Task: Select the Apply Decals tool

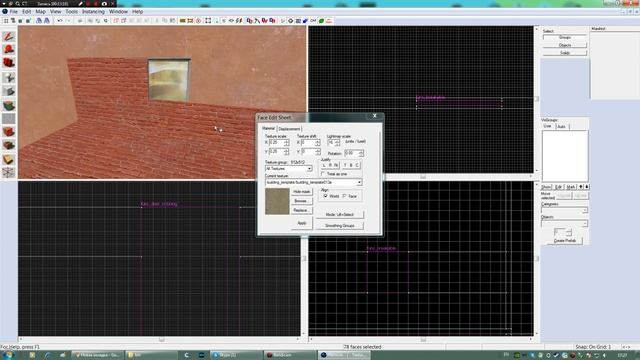Action: tap(9, 132)
